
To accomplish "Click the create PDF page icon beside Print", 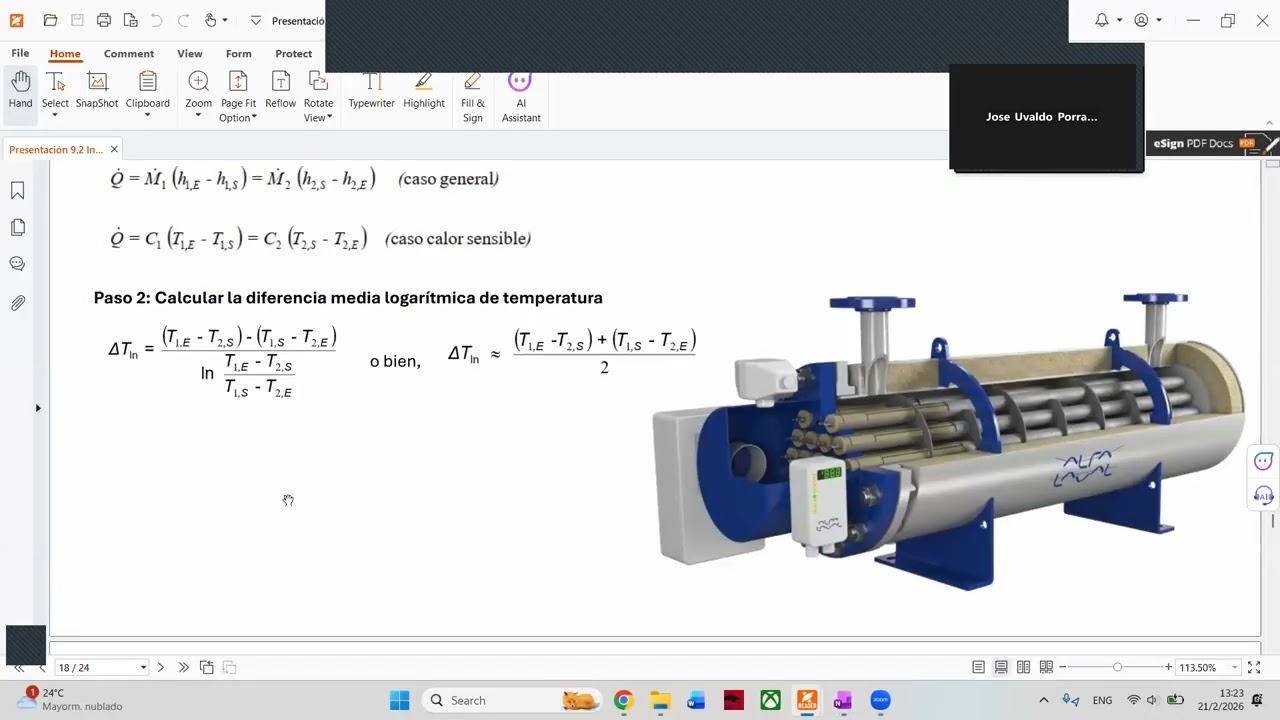I will coord(130,20).
